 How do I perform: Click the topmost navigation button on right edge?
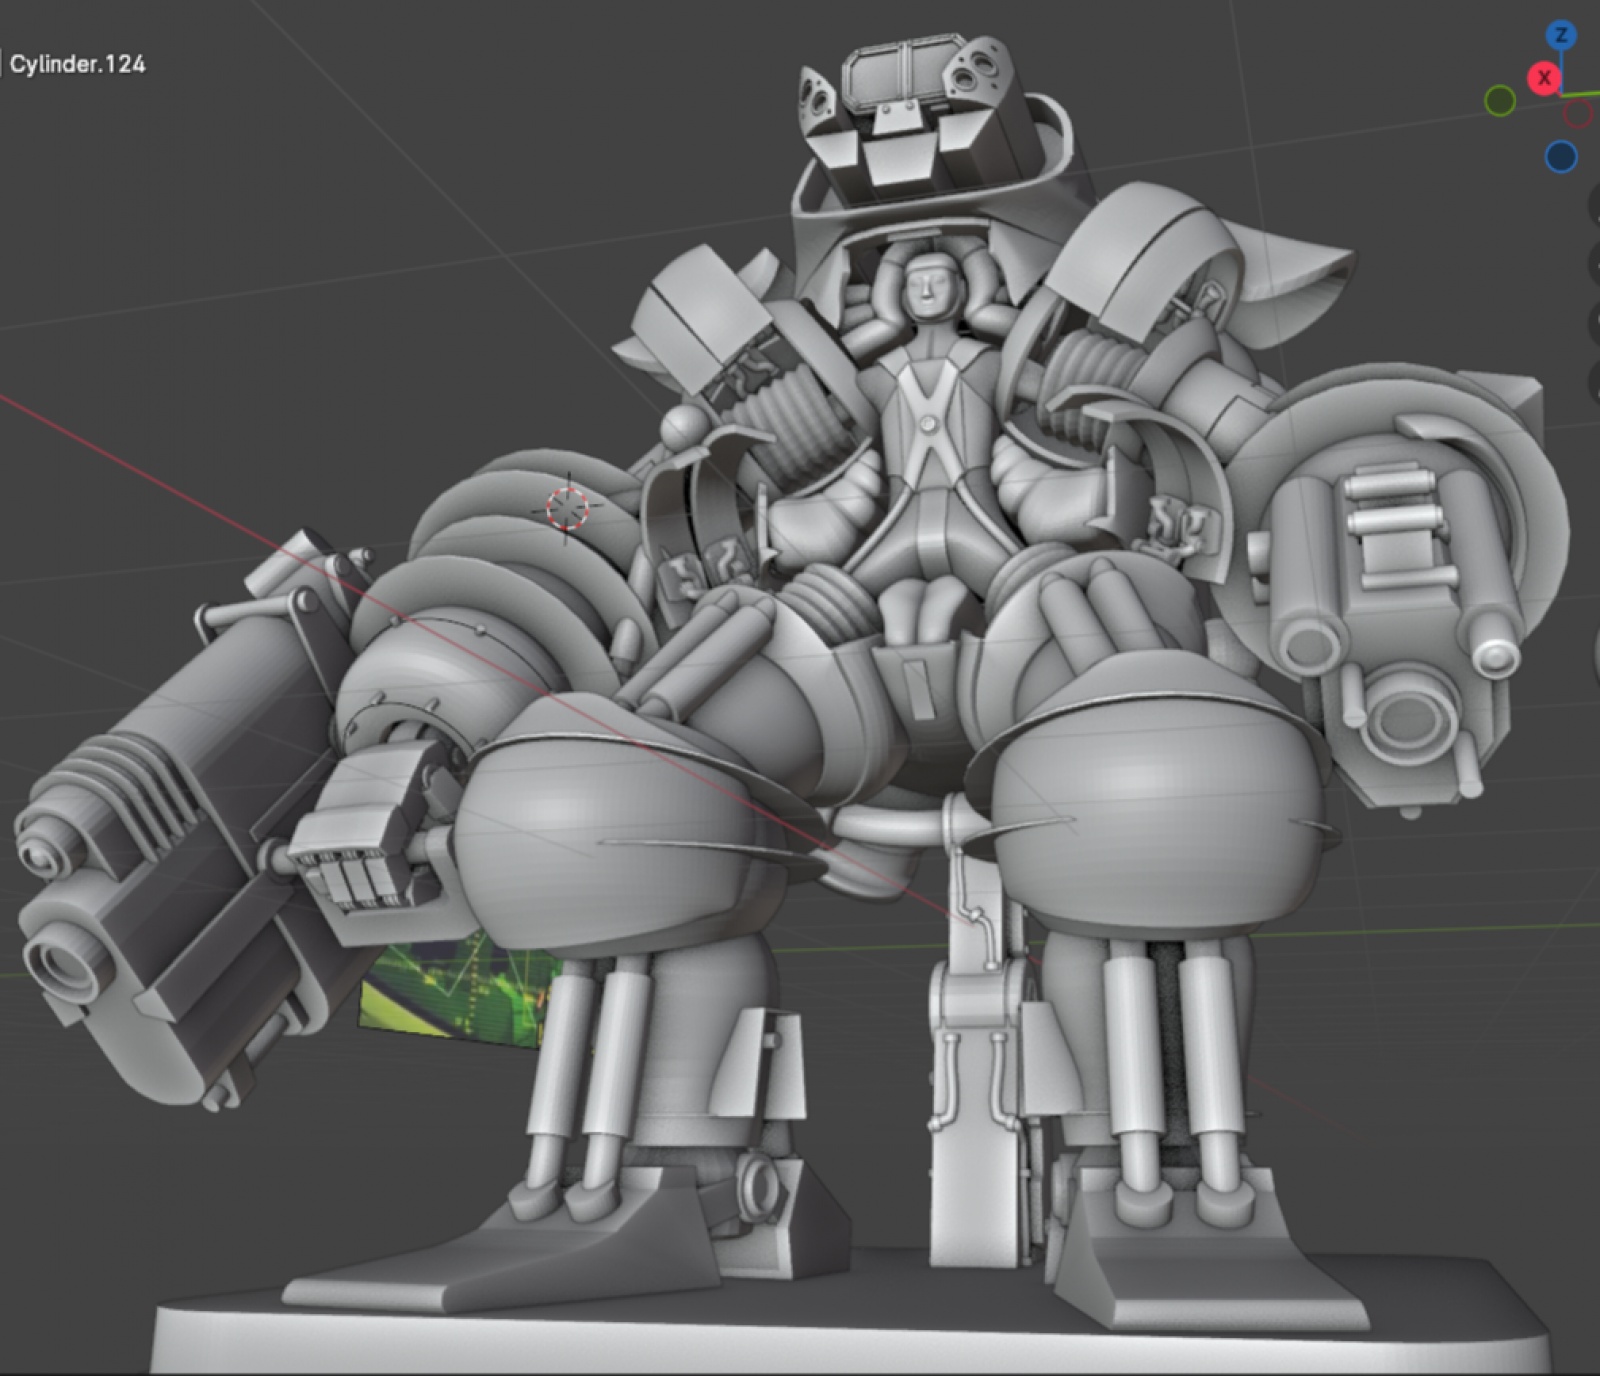click(1593, 205)
